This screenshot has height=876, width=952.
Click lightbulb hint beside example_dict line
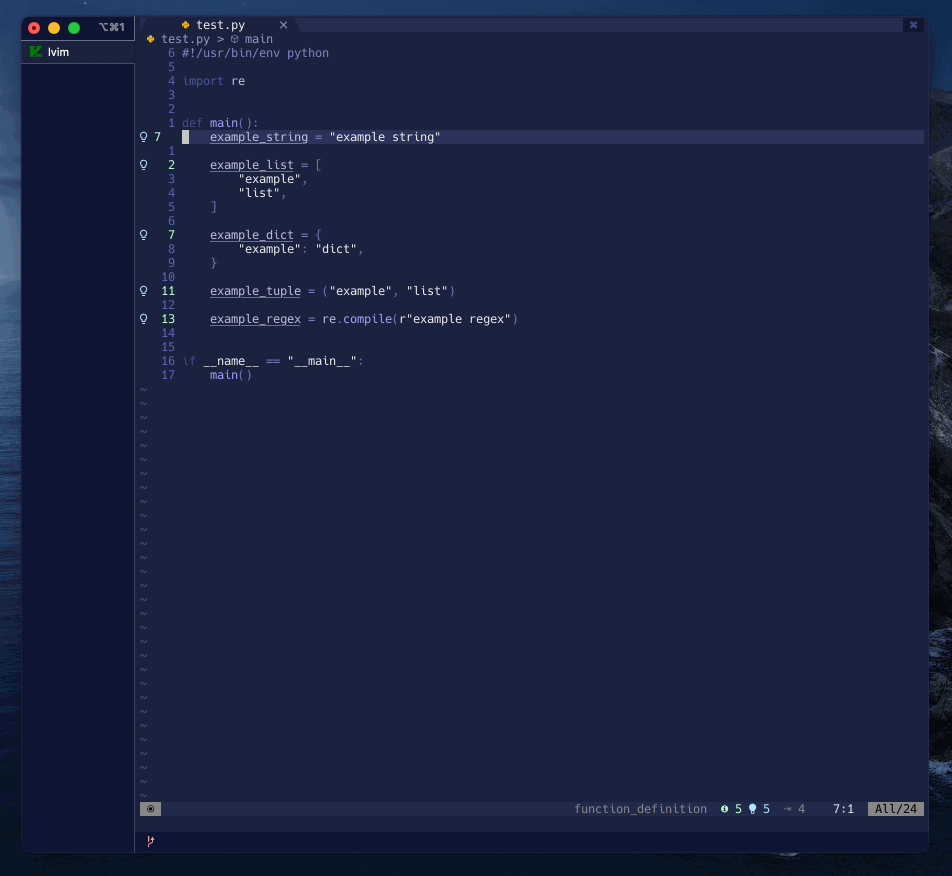144,235
